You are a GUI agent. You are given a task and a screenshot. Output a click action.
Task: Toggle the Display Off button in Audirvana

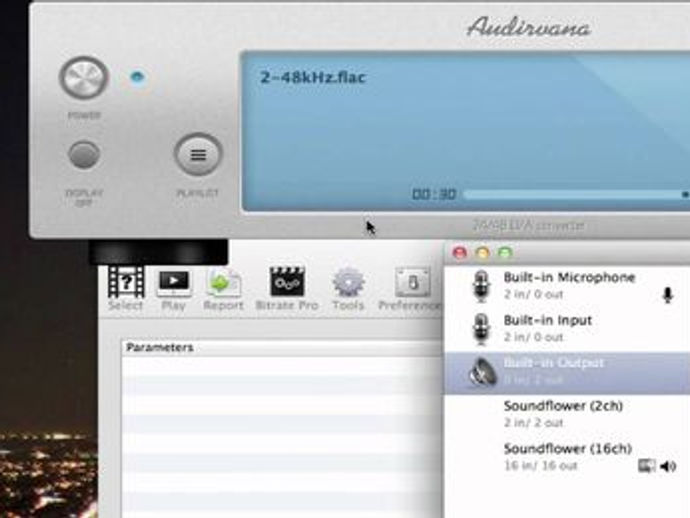[x=84, y=154]
